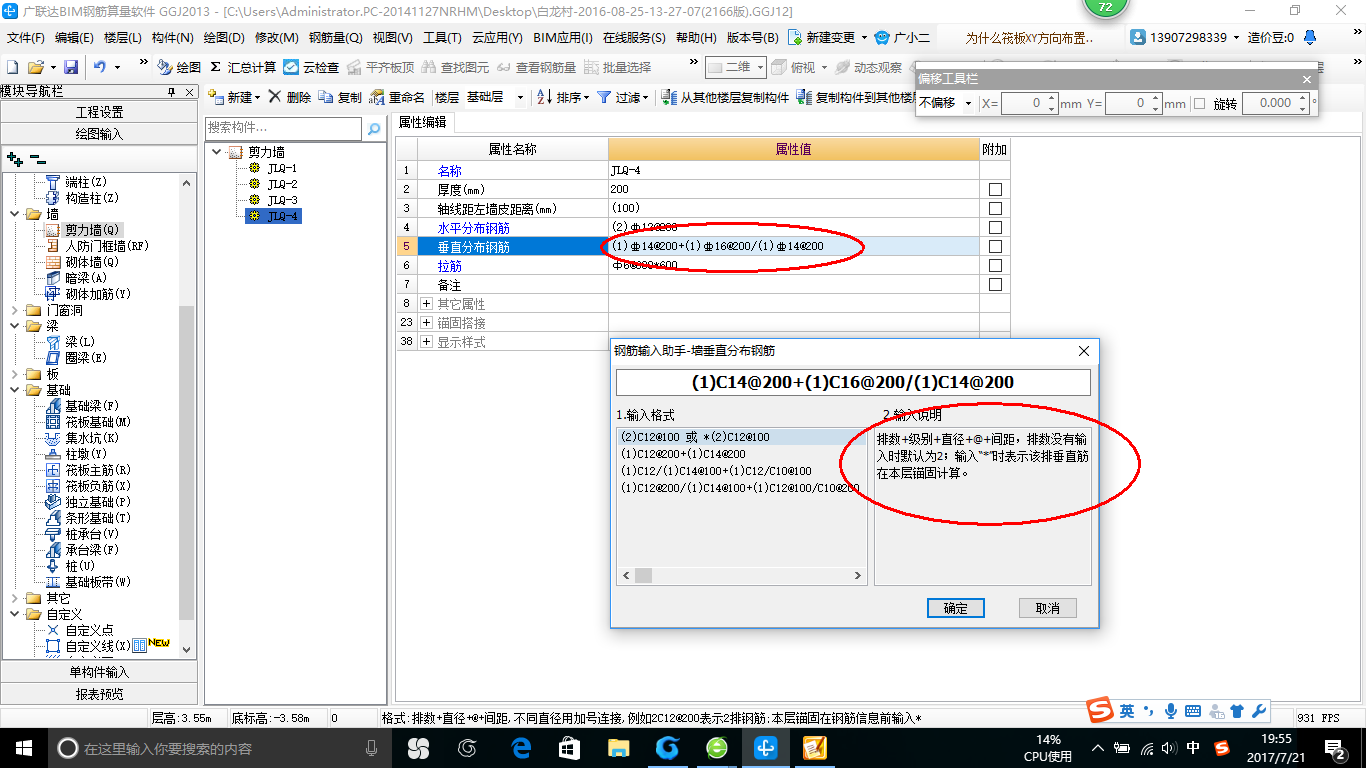
Task: Click the Windows Start button
Action: coord(23,748)
